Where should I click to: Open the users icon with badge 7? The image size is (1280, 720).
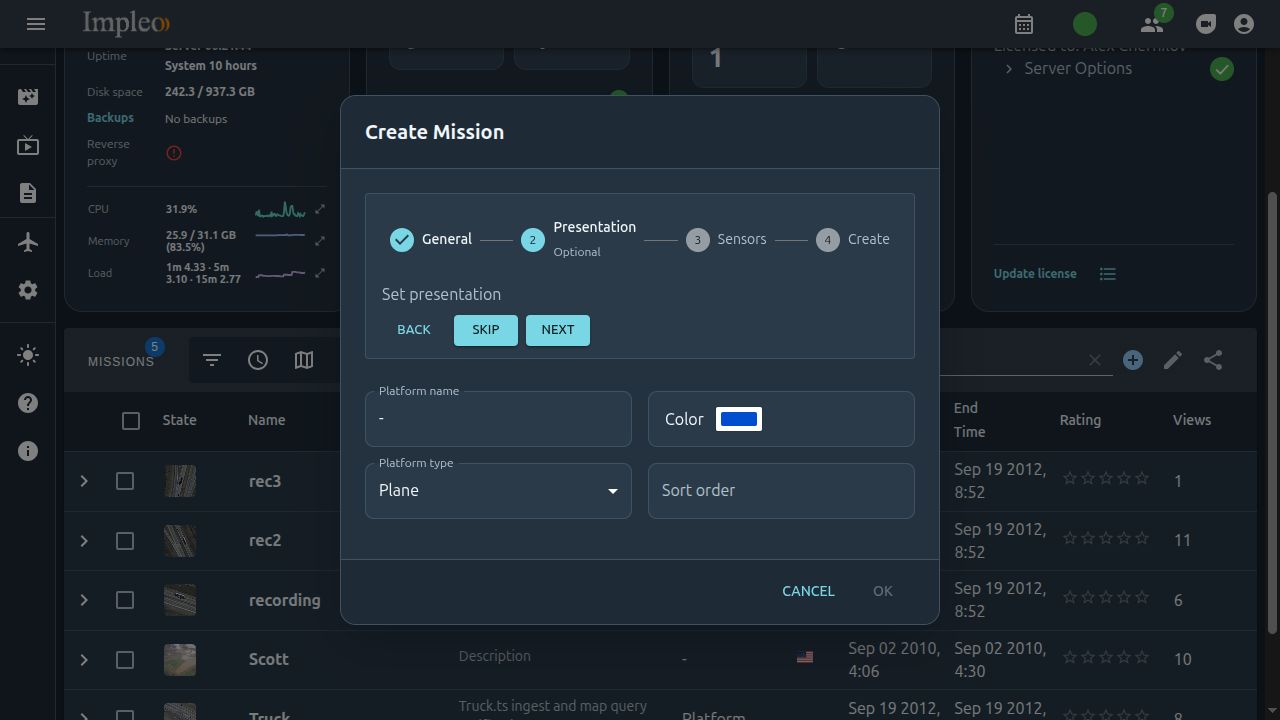point(1152,24)
